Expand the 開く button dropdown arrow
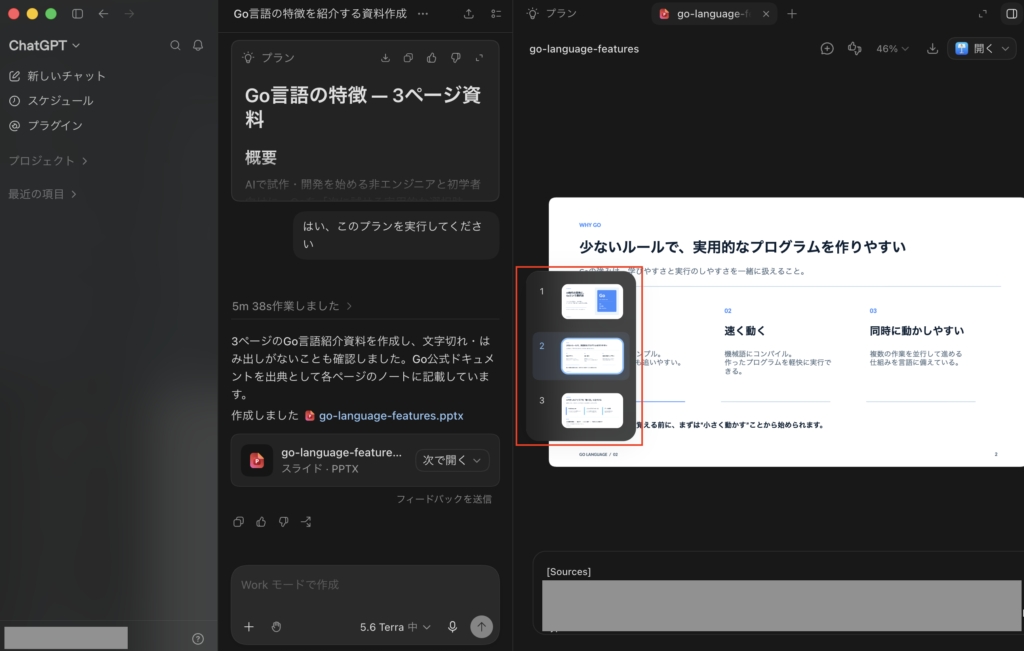1024x651 pixels. pyautogui.click(x=1006, y=49)
